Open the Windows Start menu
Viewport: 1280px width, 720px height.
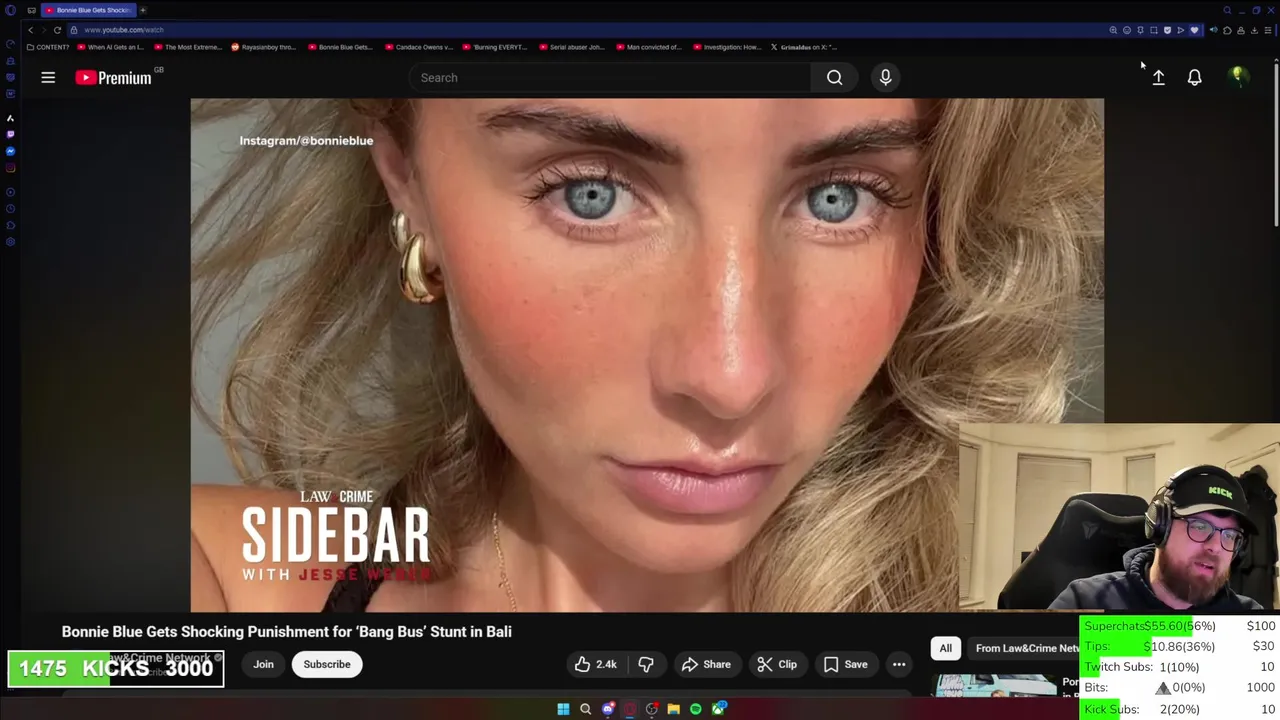point(563,709)
